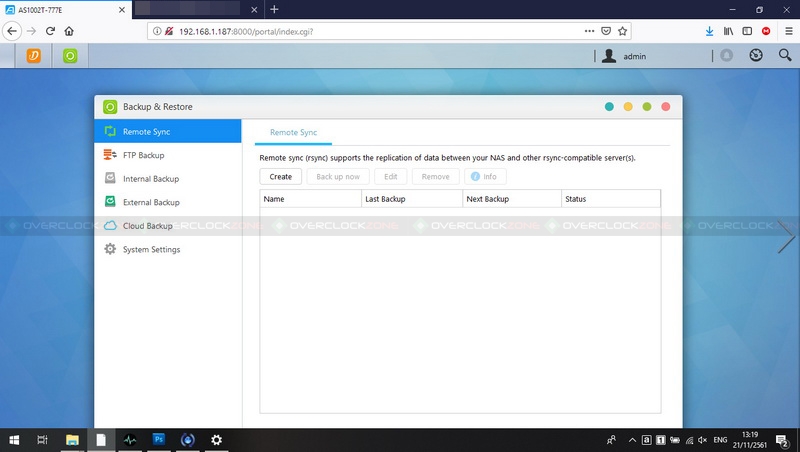Open File Explorer from the taskbar

pos(72,440)
